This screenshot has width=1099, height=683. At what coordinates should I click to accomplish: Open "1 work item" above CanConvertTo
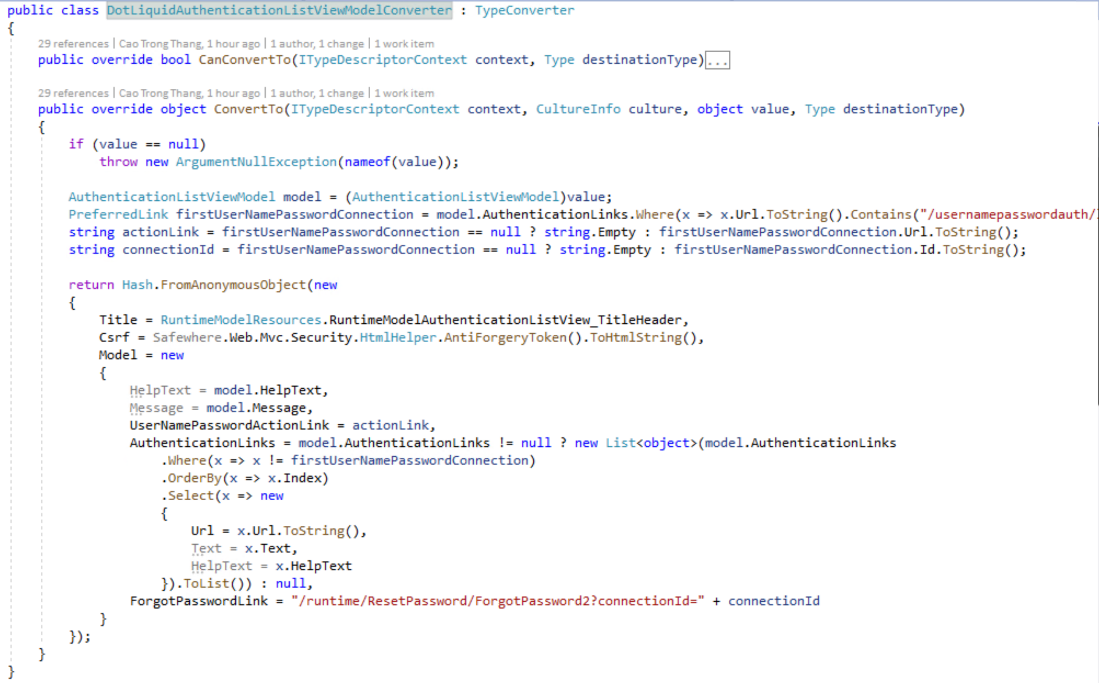coord(404,44)
